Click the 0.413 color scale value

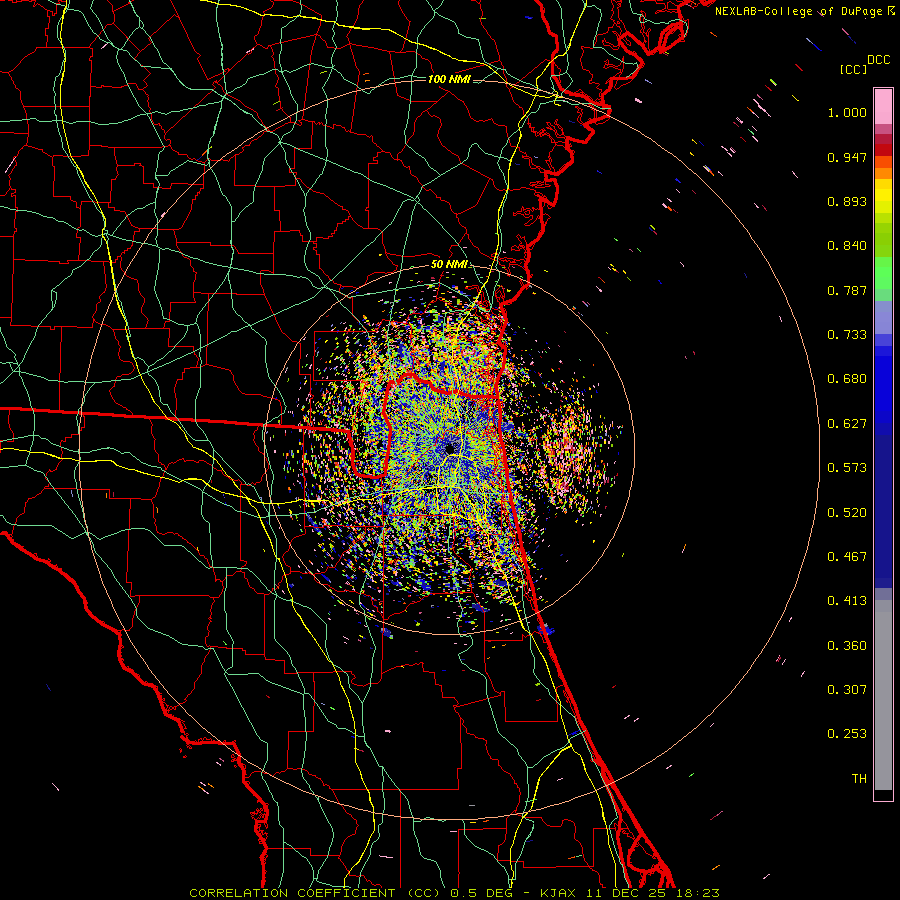click(x=847, y=601)
